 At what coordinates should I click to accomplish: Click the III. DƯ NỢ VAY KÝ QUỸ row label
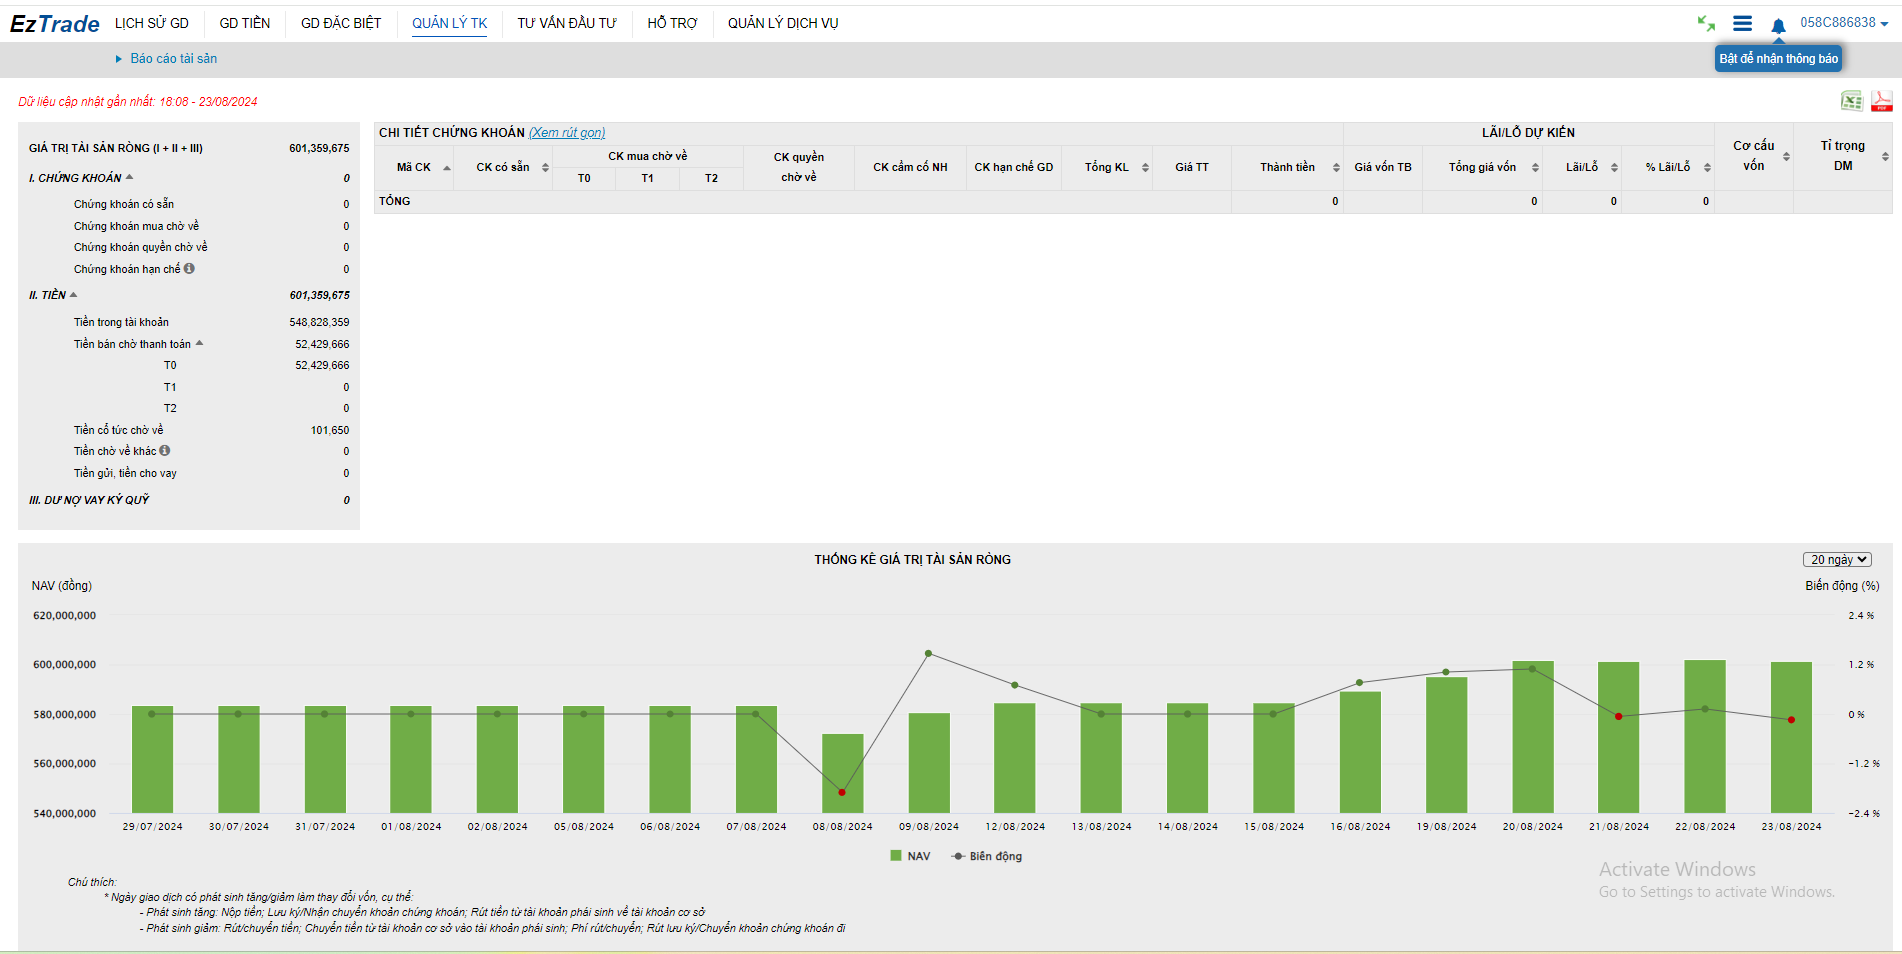pyautogui.click(x=89, y=500)
